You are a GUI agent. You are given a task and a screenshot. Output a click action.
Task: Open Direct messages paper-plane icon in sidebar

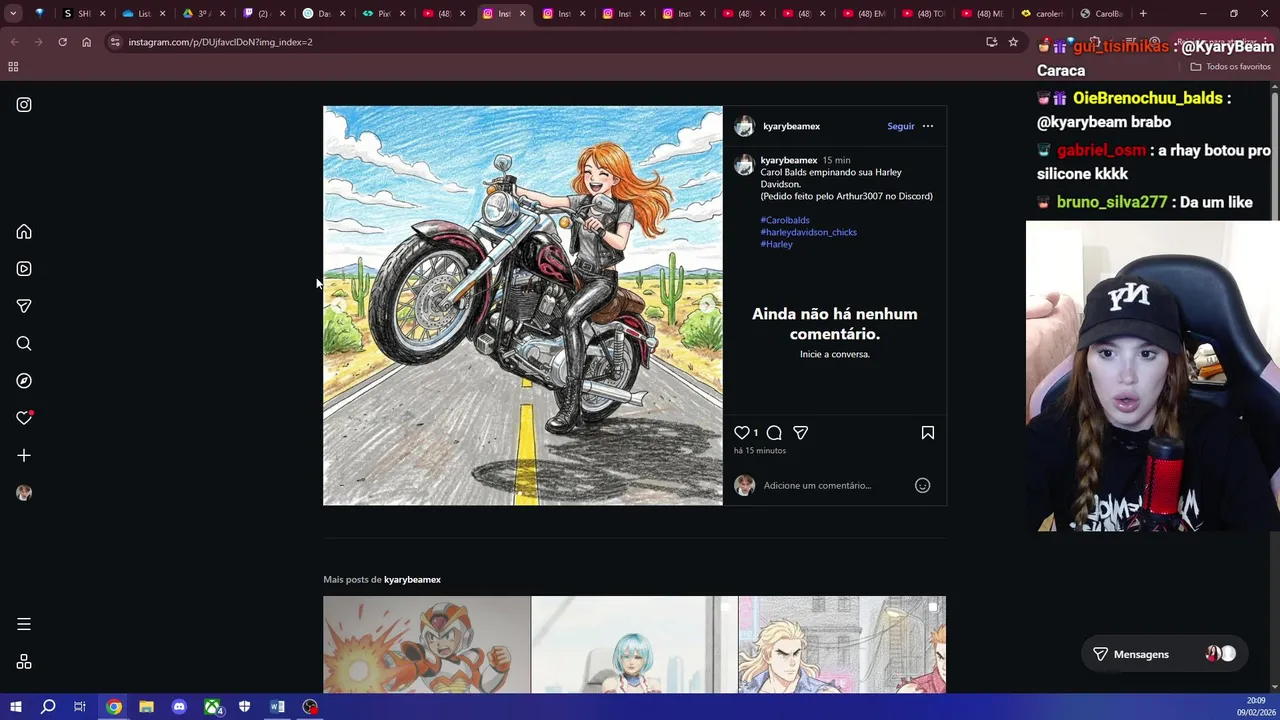[24, 306]
